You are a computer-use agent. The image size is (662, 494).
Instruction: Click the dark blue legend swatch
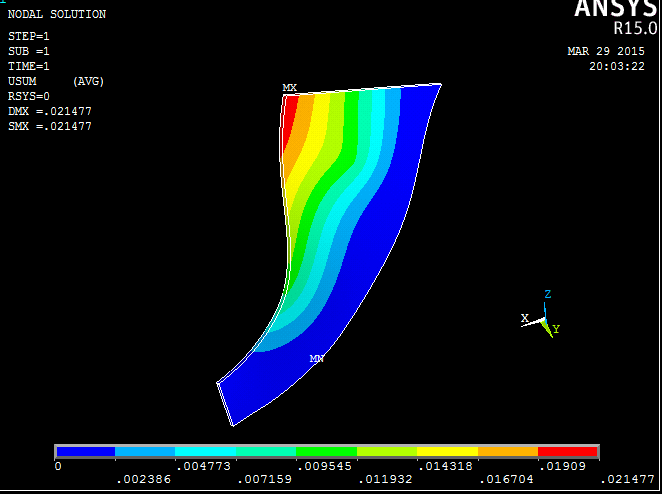pyautogui.click(x=86, y=452)
